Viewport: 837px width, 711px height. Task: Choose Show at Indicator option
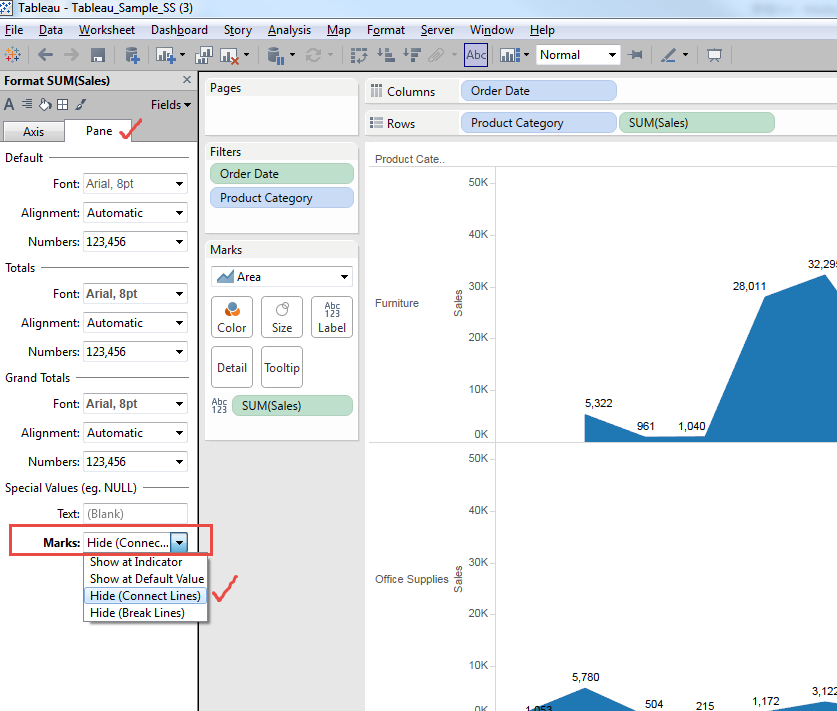[145, 562]
